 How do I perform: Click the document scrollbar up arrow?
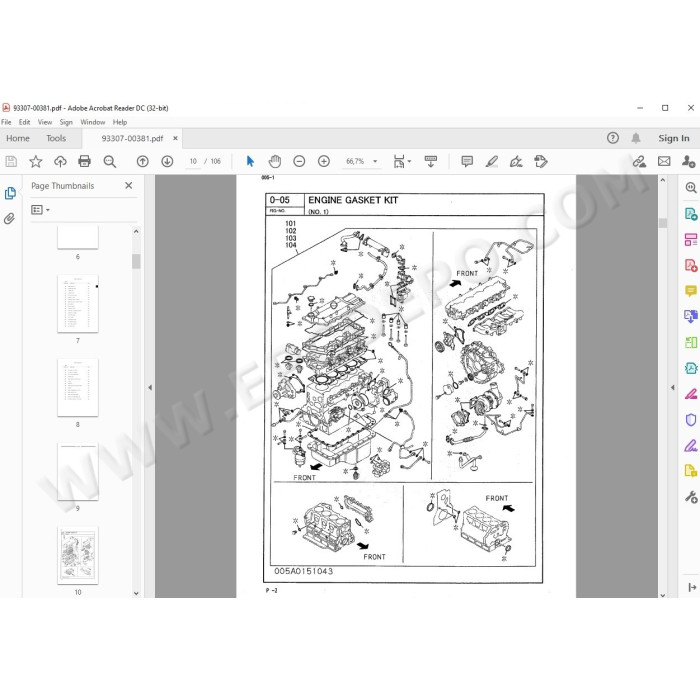662,180
